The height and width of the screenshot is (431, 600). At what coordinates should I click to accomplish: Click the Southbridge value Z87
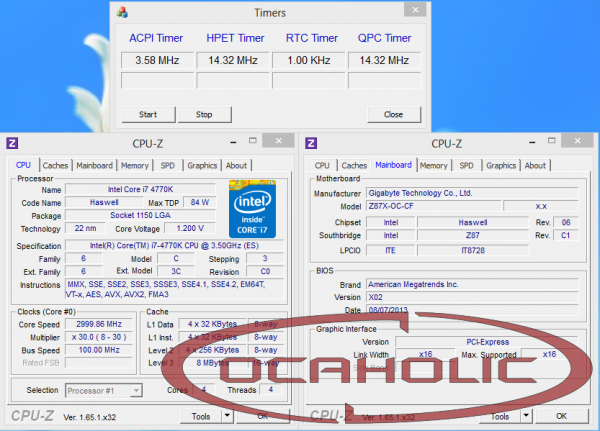click(473, 235)
